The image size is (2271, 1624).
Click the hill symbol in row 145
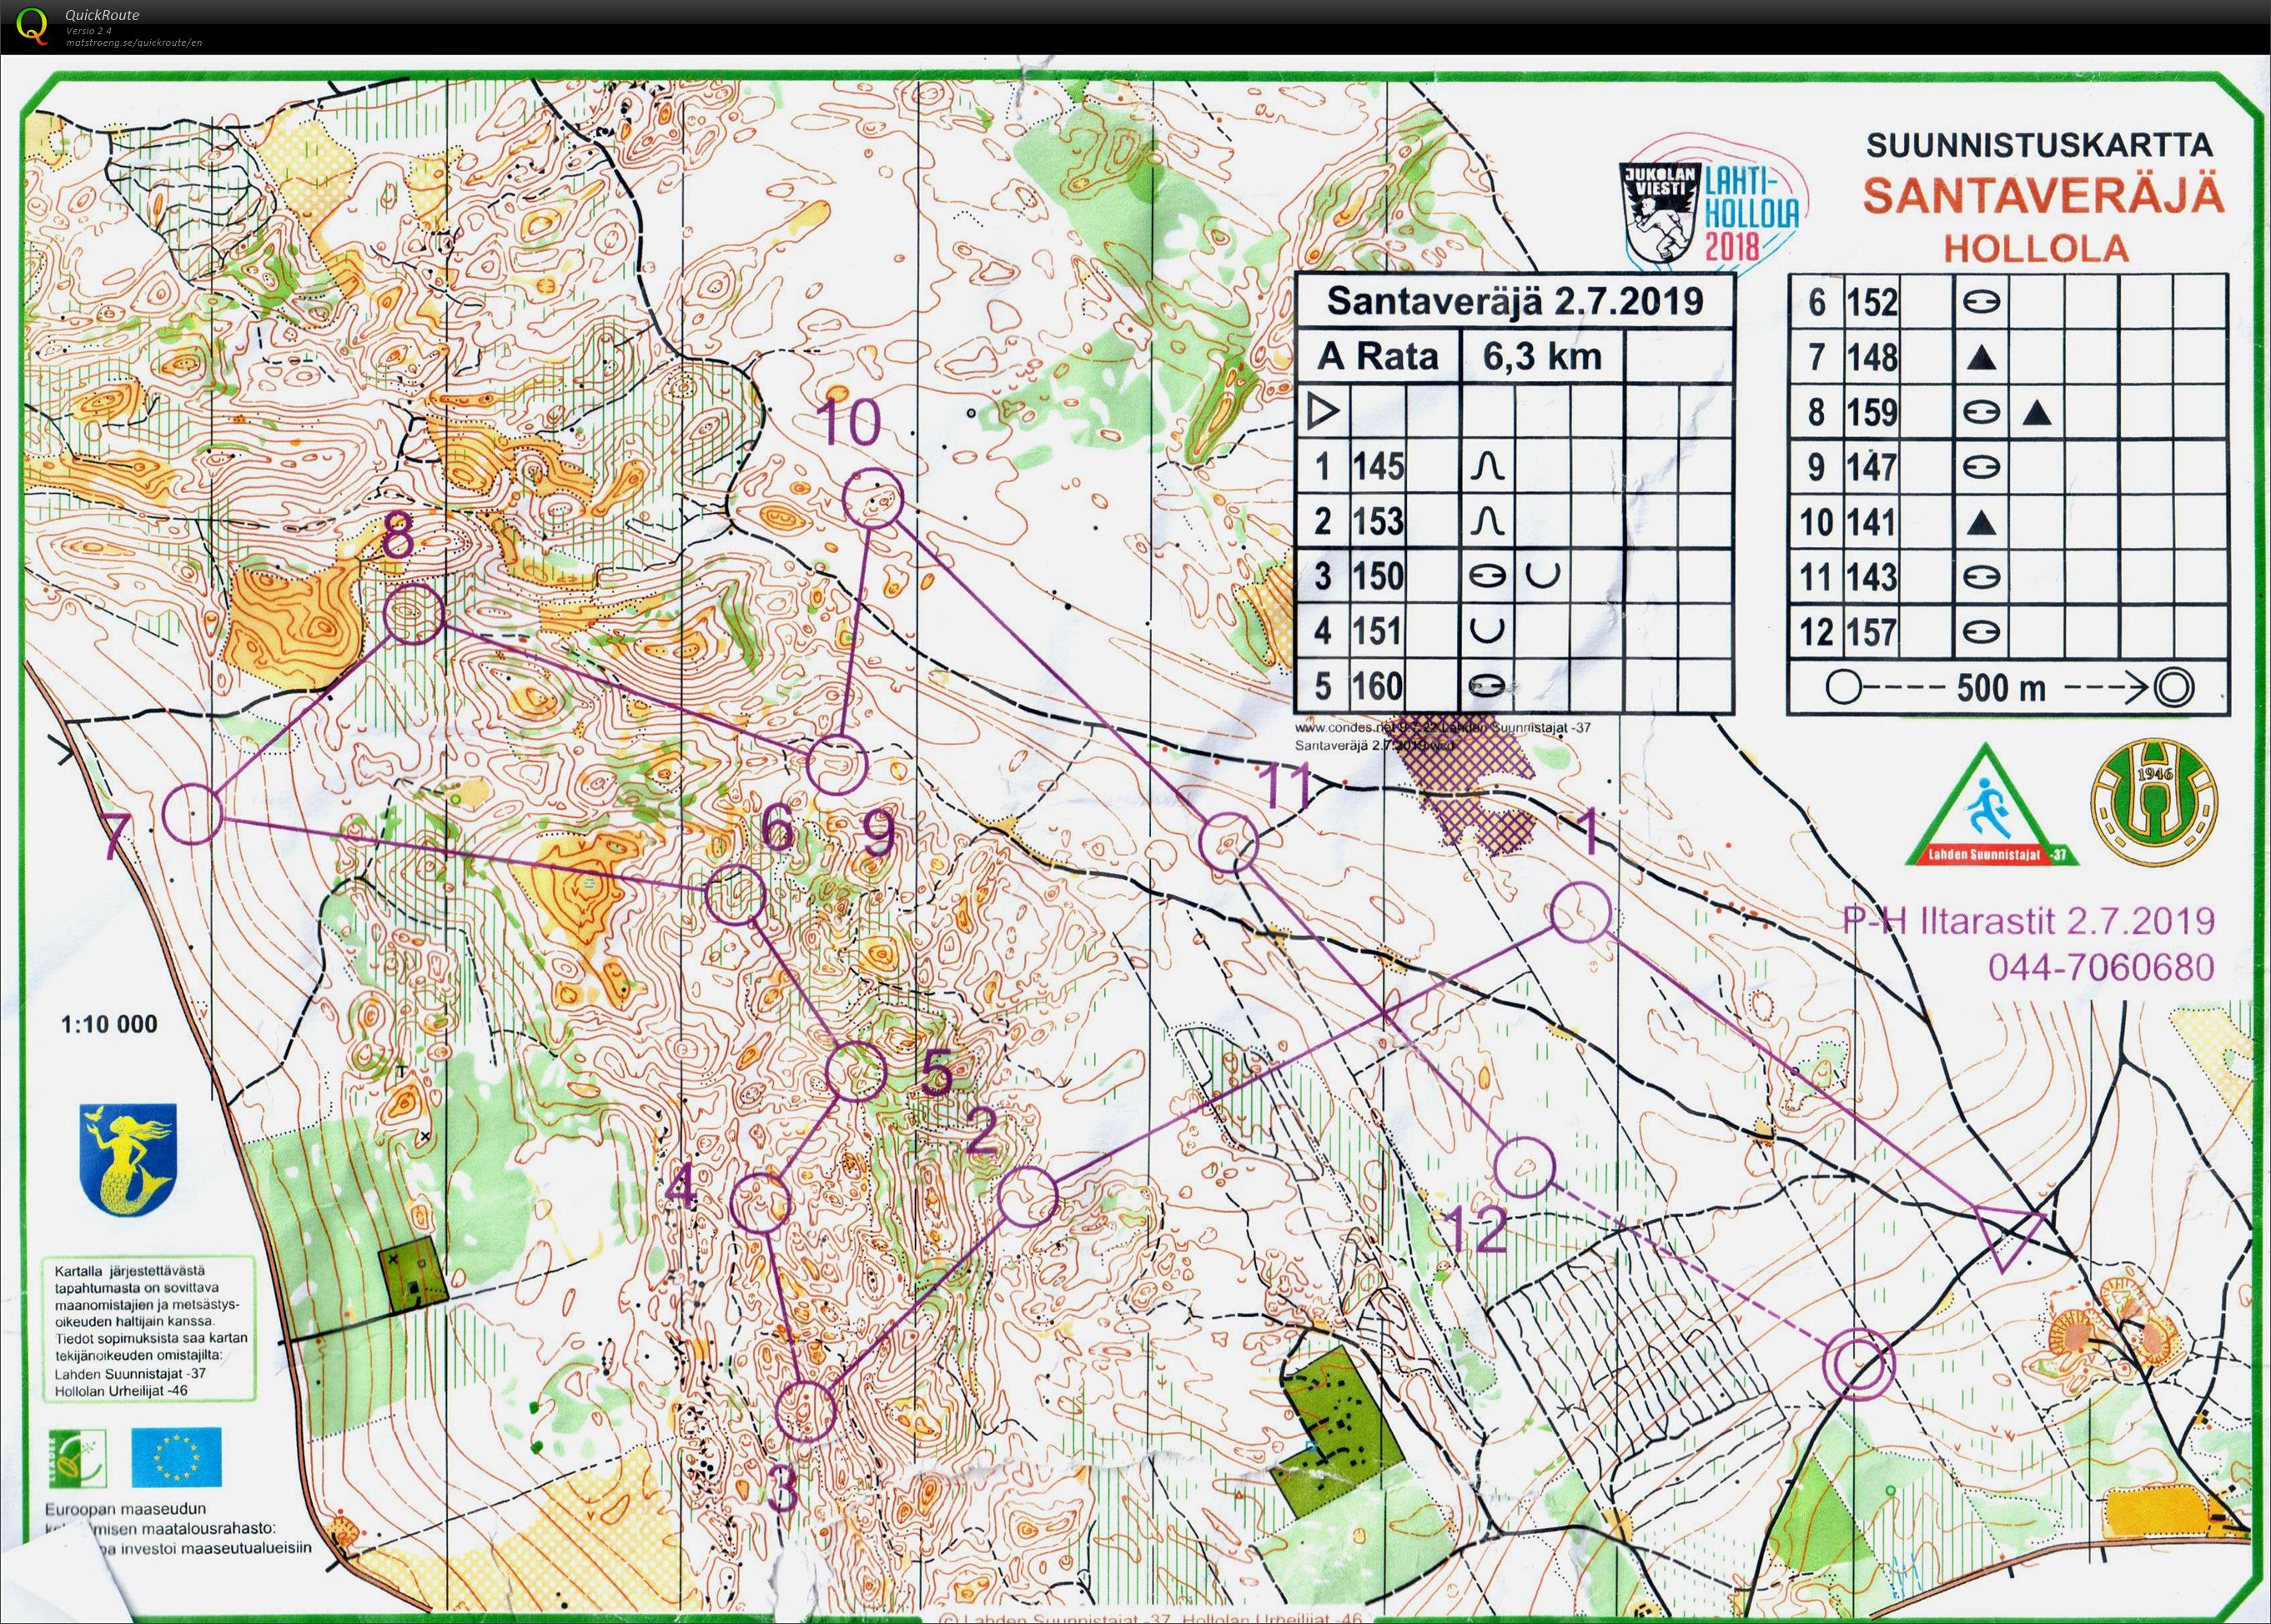(x=1487, y=467)
